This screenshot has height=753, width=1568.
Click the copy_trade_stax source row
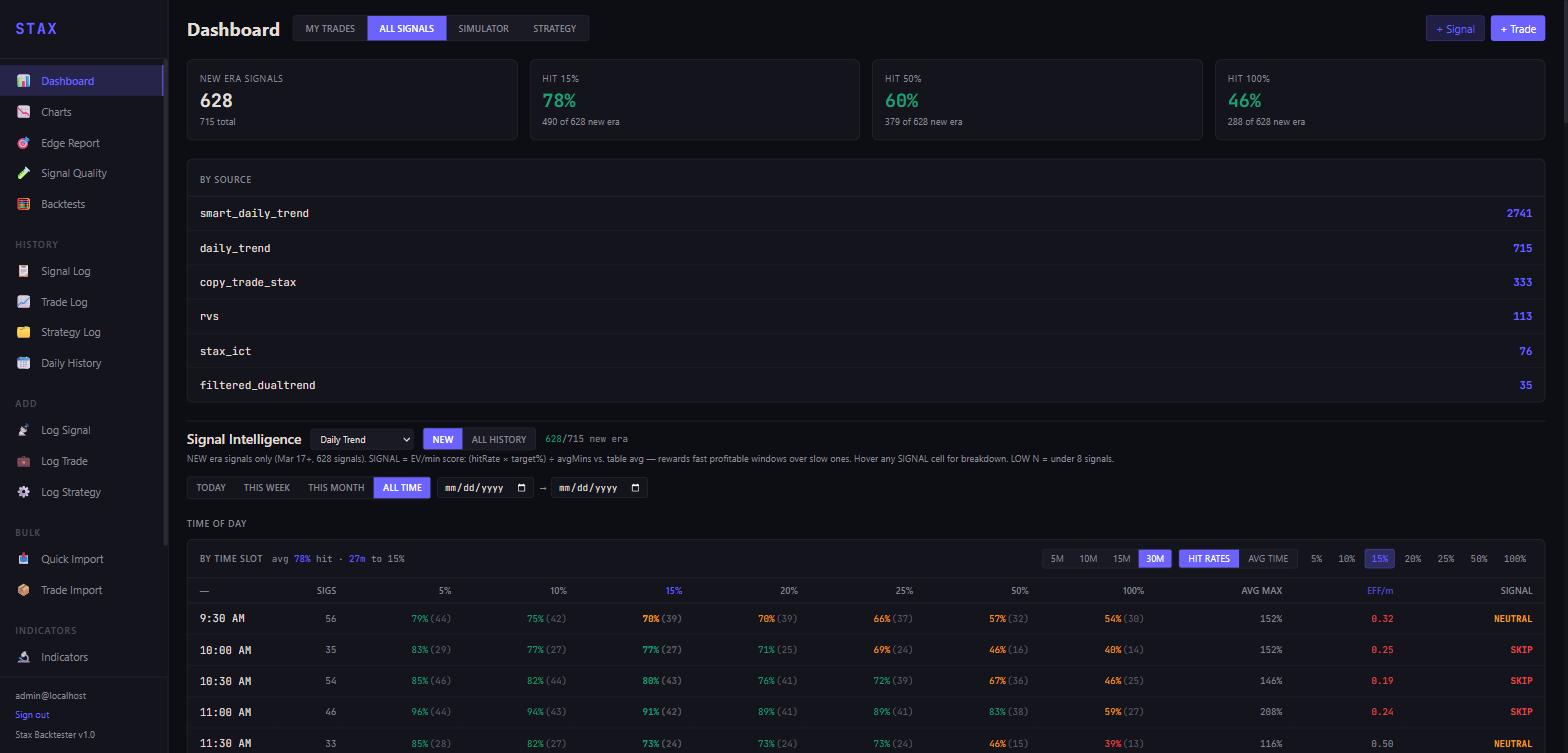click(866, 282)
